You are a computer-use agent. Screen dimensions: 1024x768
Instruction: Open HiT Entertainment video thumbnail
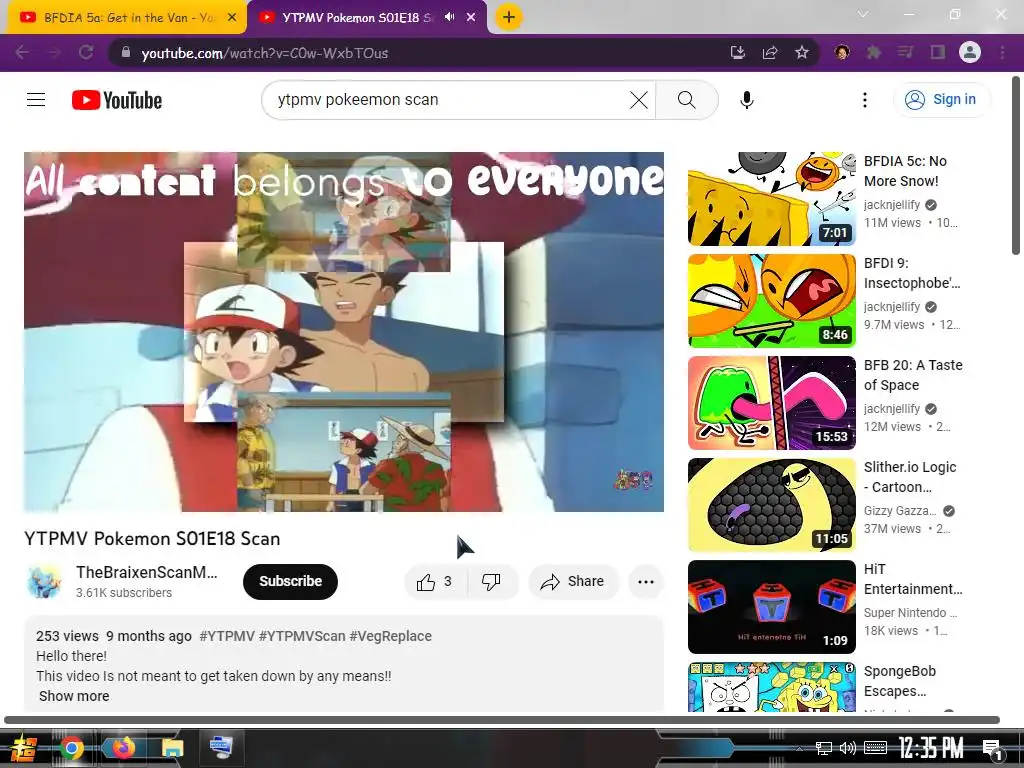[771, 607]
